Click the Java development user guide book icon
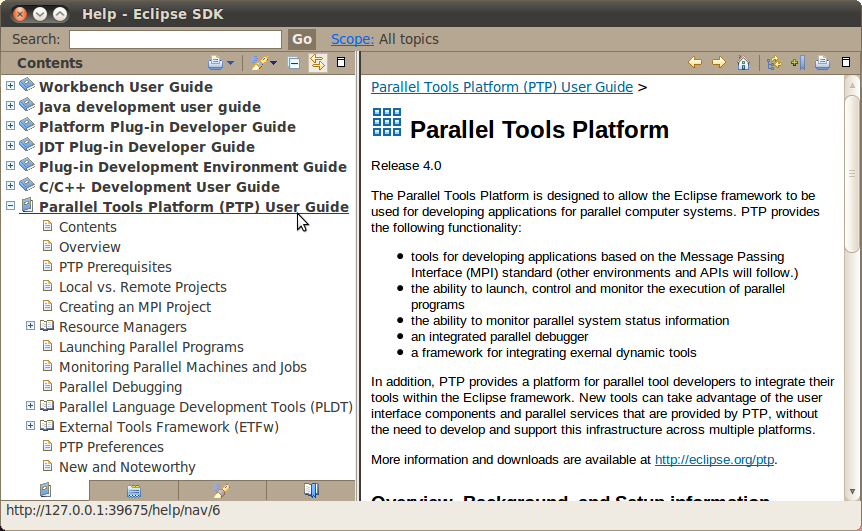Screen dimensions: 862x531 [27, 105]
